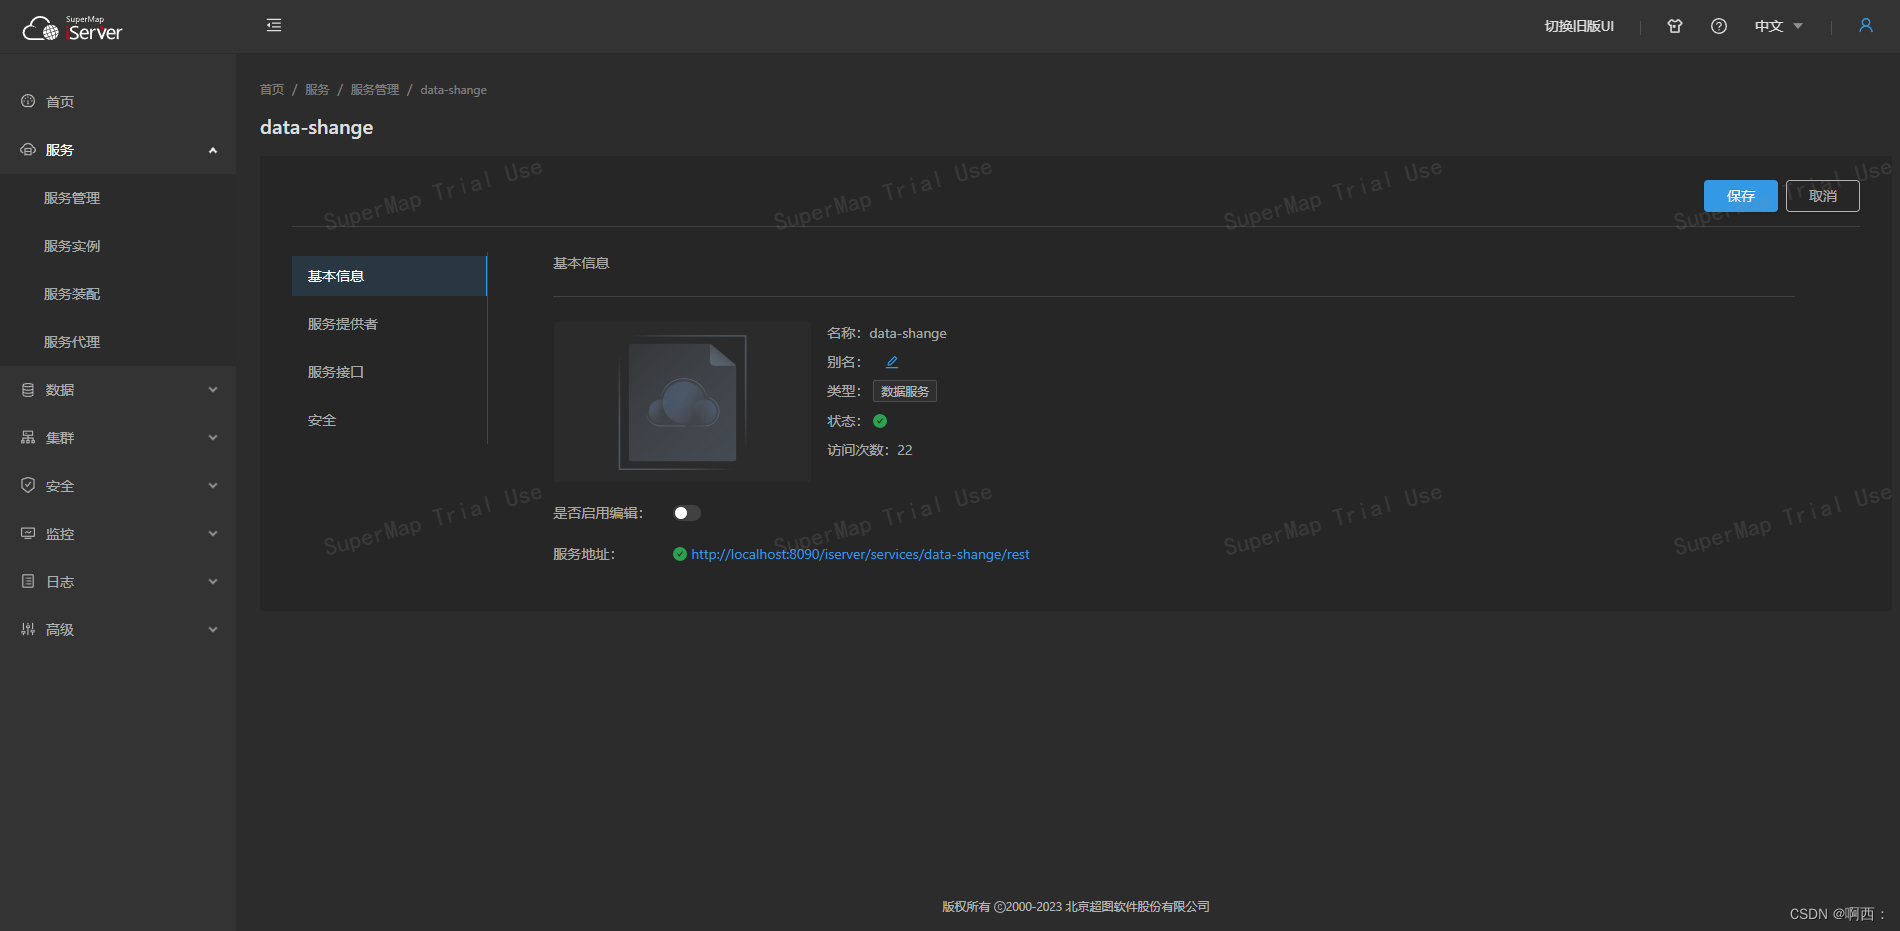Select the 服务提供者 tab
Screen dimensions: 1900x931
point(389,324)
